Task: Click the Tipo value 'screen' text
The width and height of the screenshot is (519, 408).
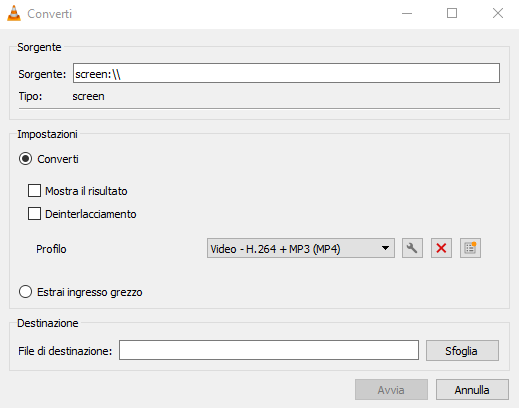Action: coord(88,96)
